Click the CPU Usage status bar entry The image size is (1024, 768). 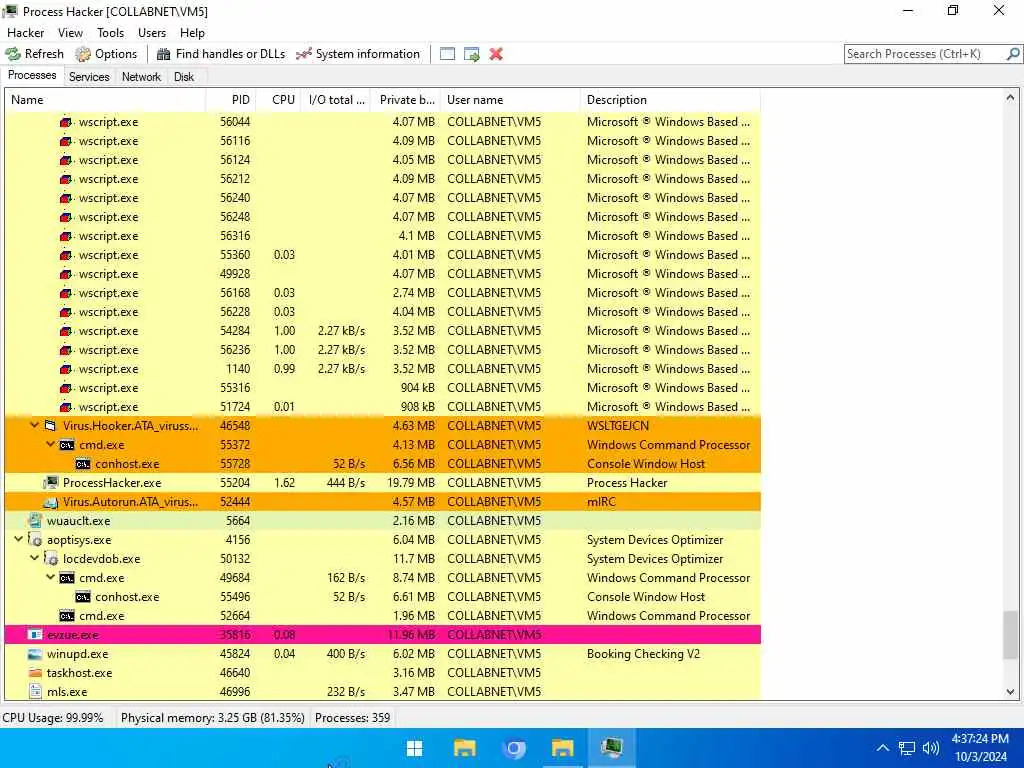point(53,718)
